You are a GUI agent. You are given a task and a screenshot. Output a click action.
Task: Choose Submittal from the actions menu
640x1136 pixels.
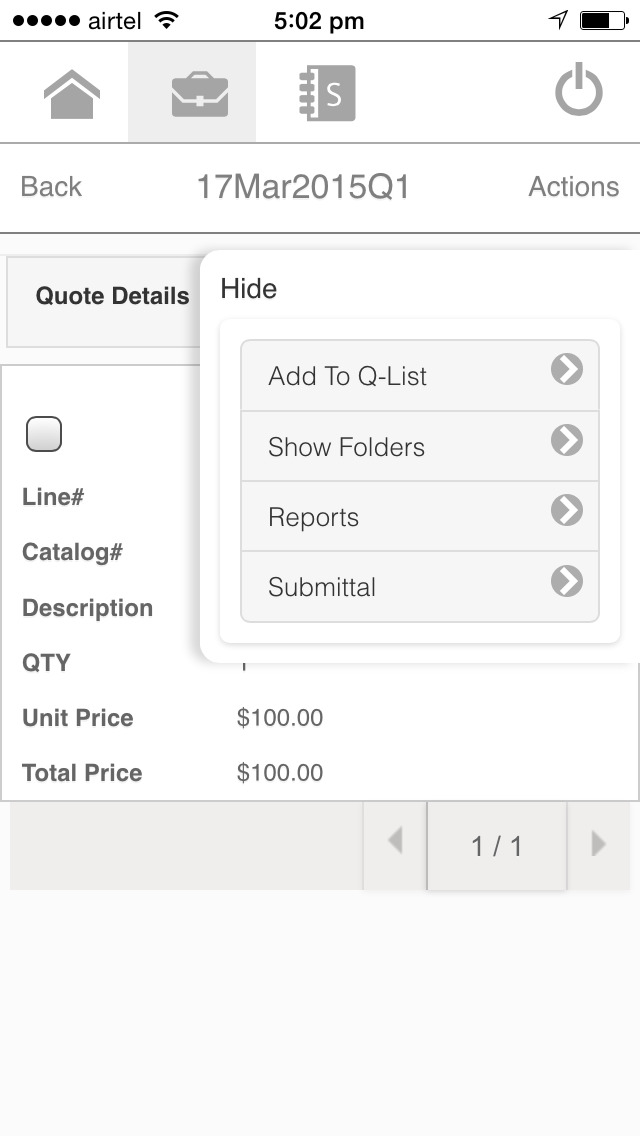(420, 587)
